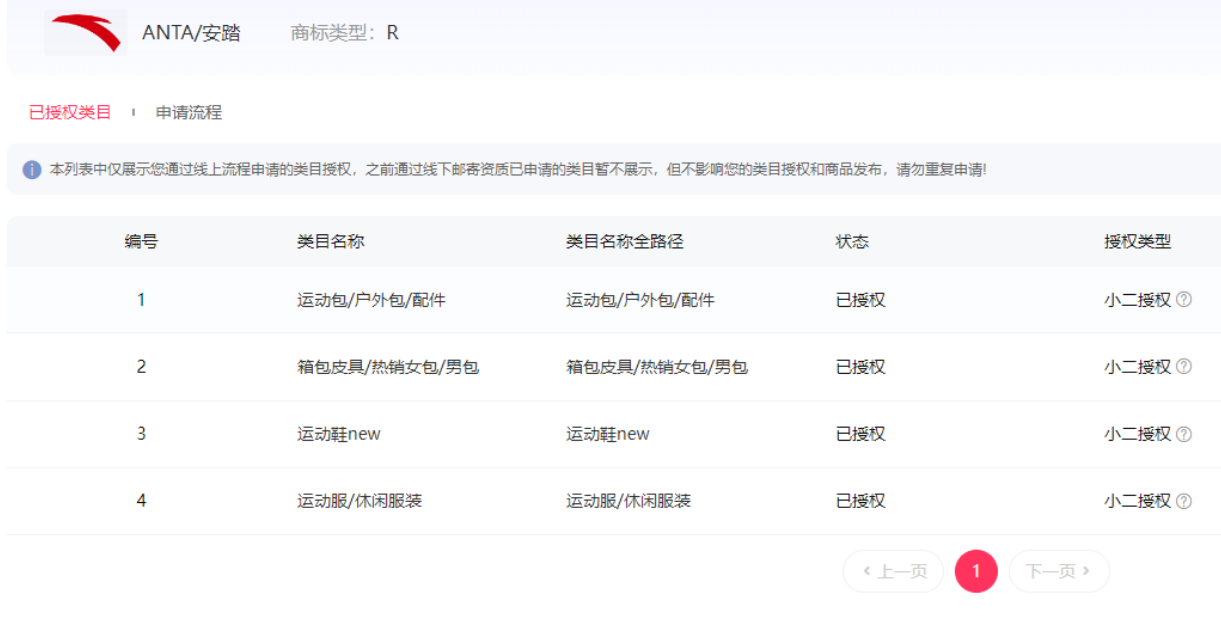Click the 类目名称 column header

[x=331, y=241]
